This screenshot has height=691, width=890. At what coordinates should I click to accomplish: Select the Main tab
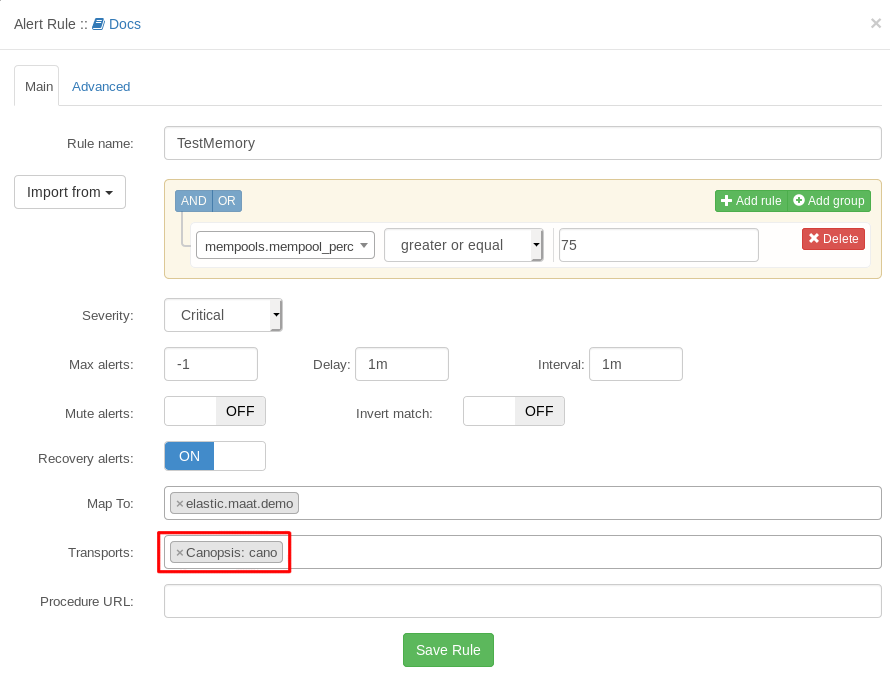[38, 87]
